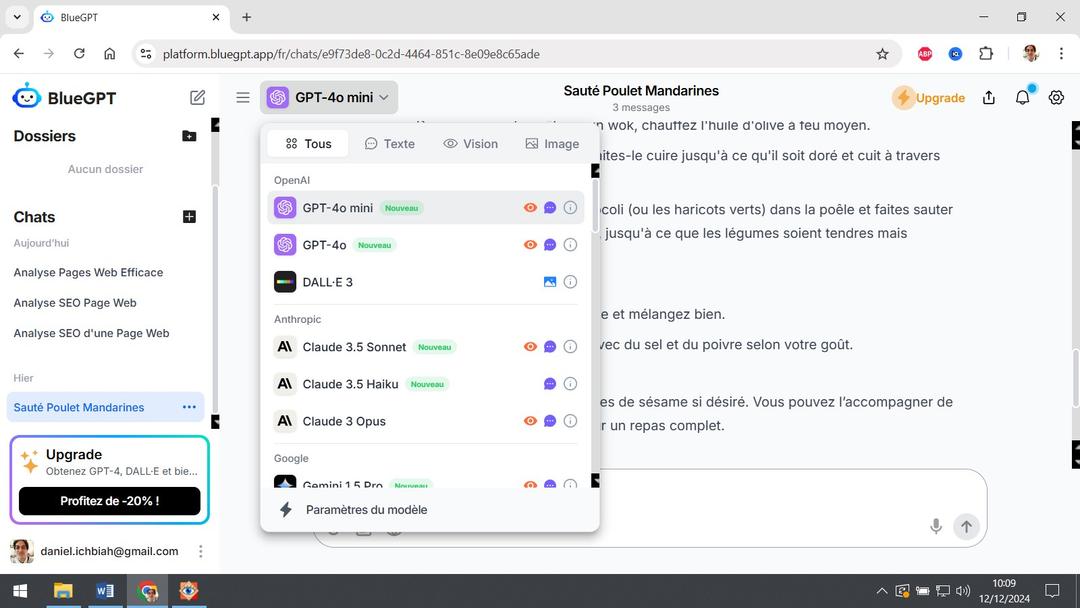Click the microphone voice input icon
This screenshot has width=1080, height=608.
(x=935, y=527)
